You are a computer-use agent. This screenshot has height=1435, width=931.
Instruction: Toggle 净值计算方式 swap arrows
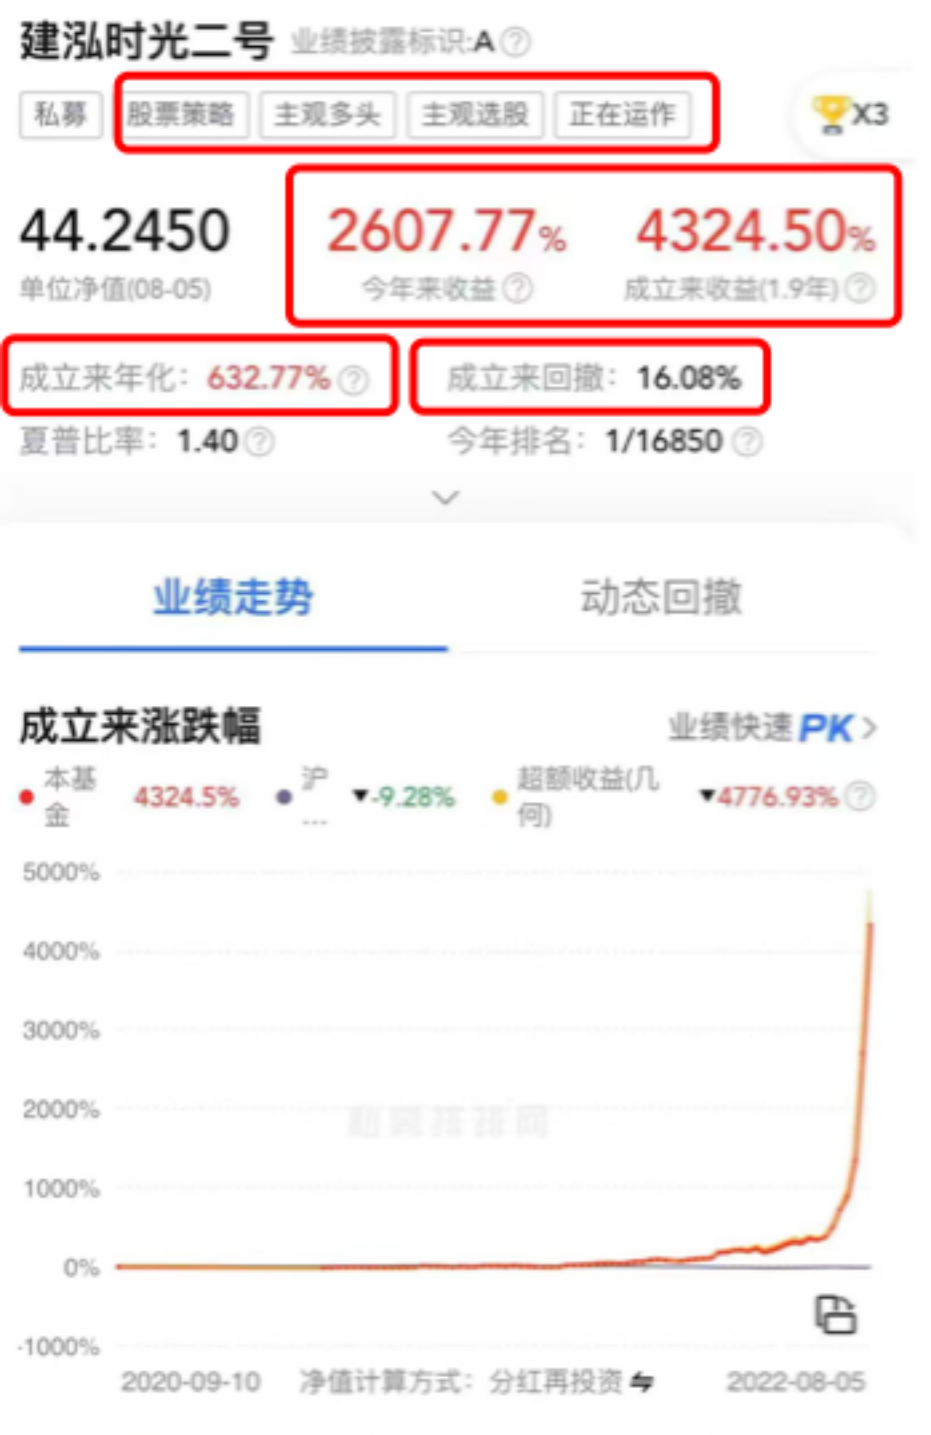coord(642,1382)
